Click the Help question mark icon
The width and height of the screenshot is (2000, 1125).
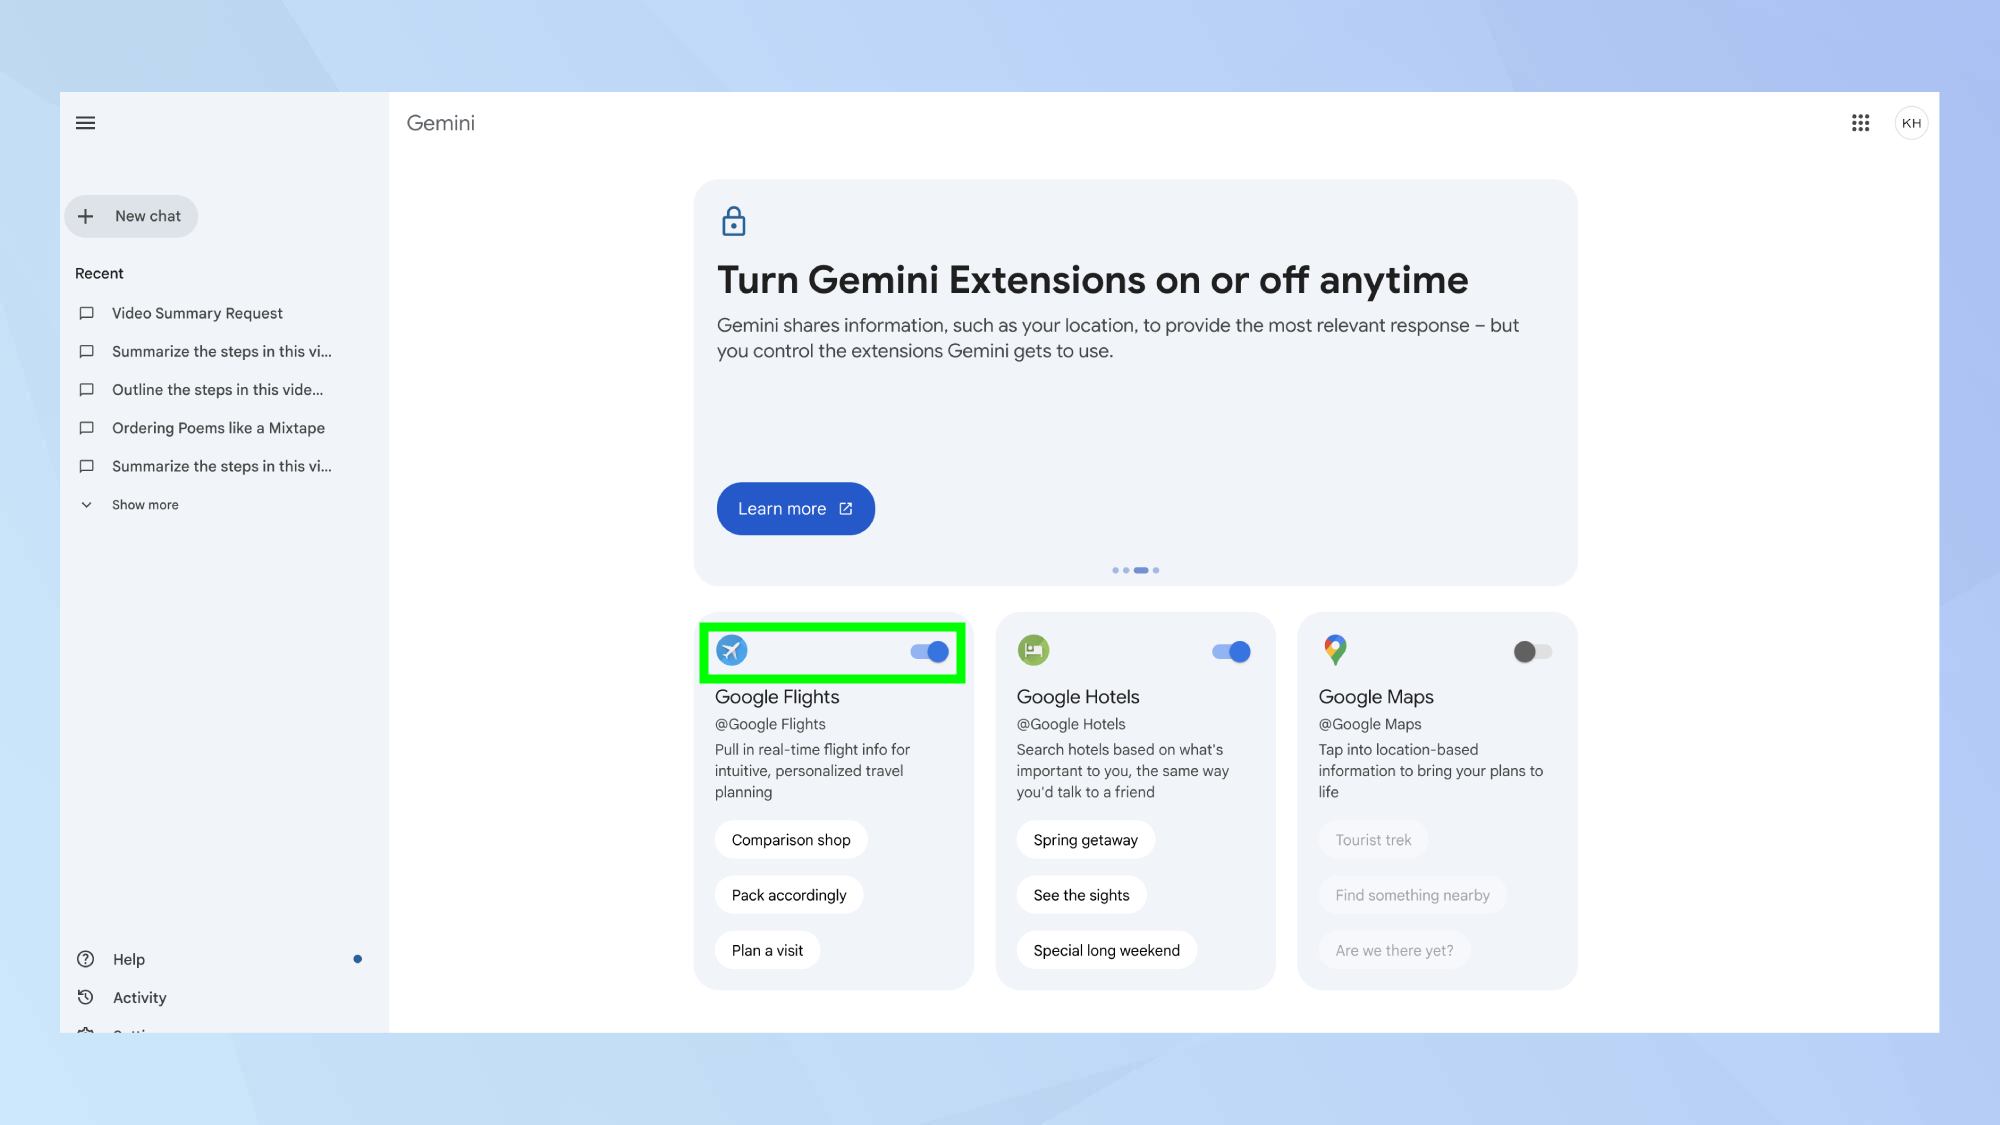pyautogui.click(x=85, y=959)
